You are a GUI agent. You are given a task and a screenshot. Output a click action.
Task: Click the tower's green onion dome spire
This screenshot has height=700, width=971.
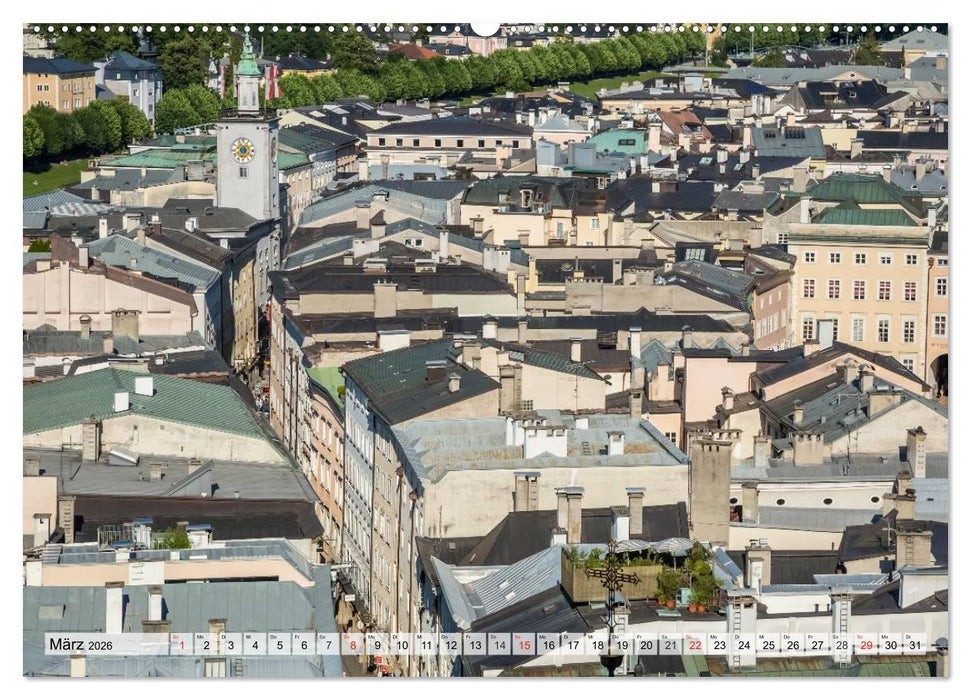(x=248, y=68)
